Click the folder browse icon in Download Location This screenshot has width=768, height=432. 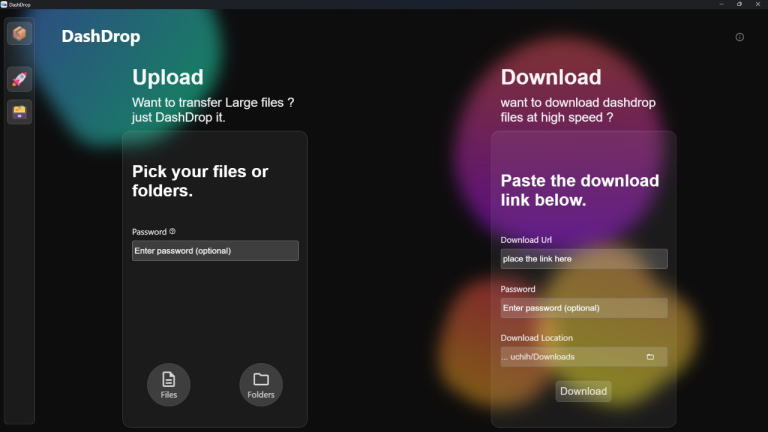650,357
